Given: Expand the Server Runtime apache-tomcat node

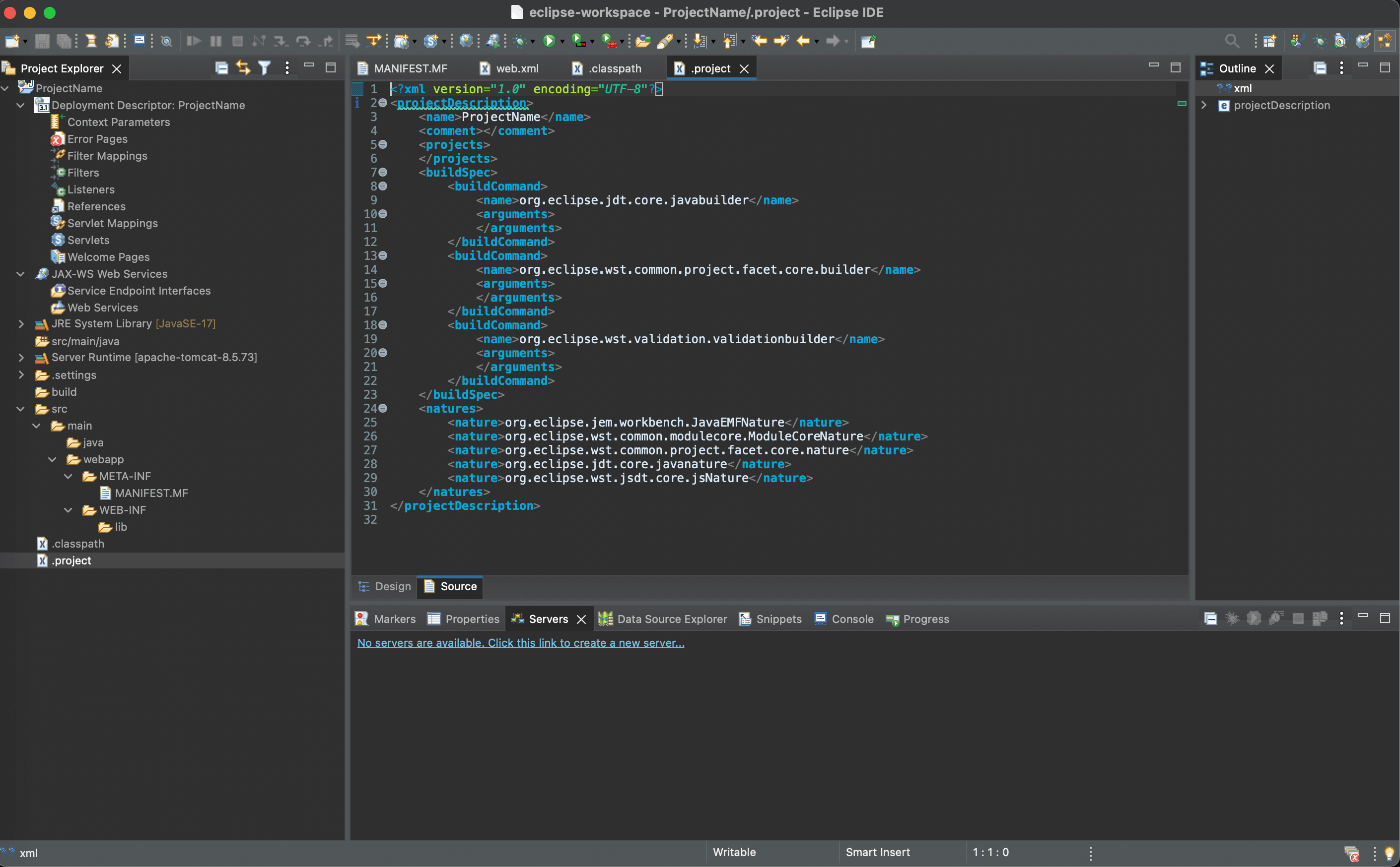Looking at the screenshot, I should coord(22,358).
